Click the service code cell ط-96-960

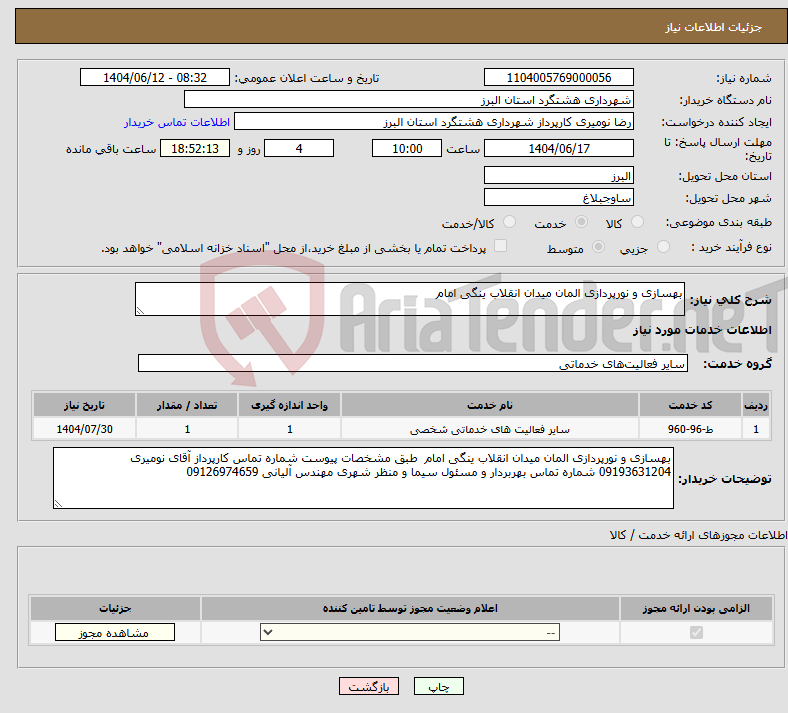pyautogui.click(x=691, y=429)
